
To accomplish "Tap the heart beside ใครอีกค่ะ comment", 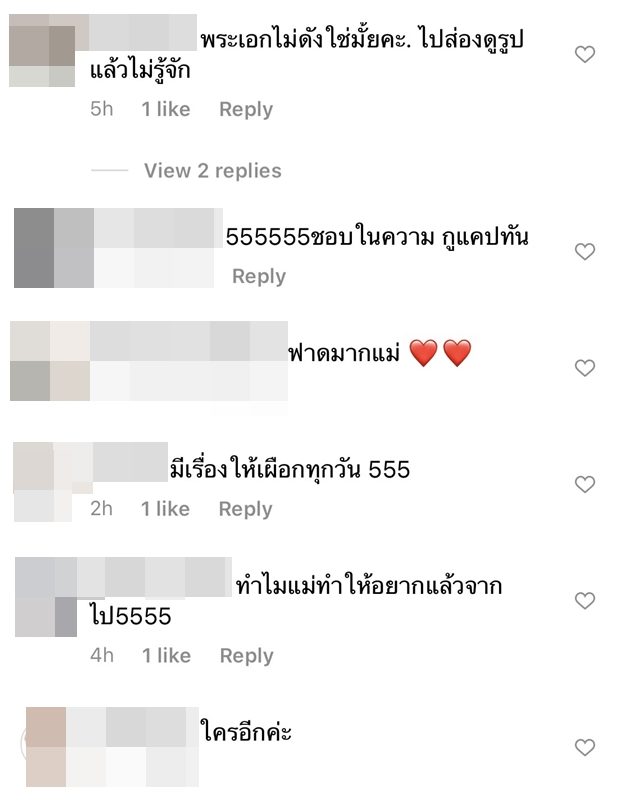I will pyautogui.click(x=585, y=747).
